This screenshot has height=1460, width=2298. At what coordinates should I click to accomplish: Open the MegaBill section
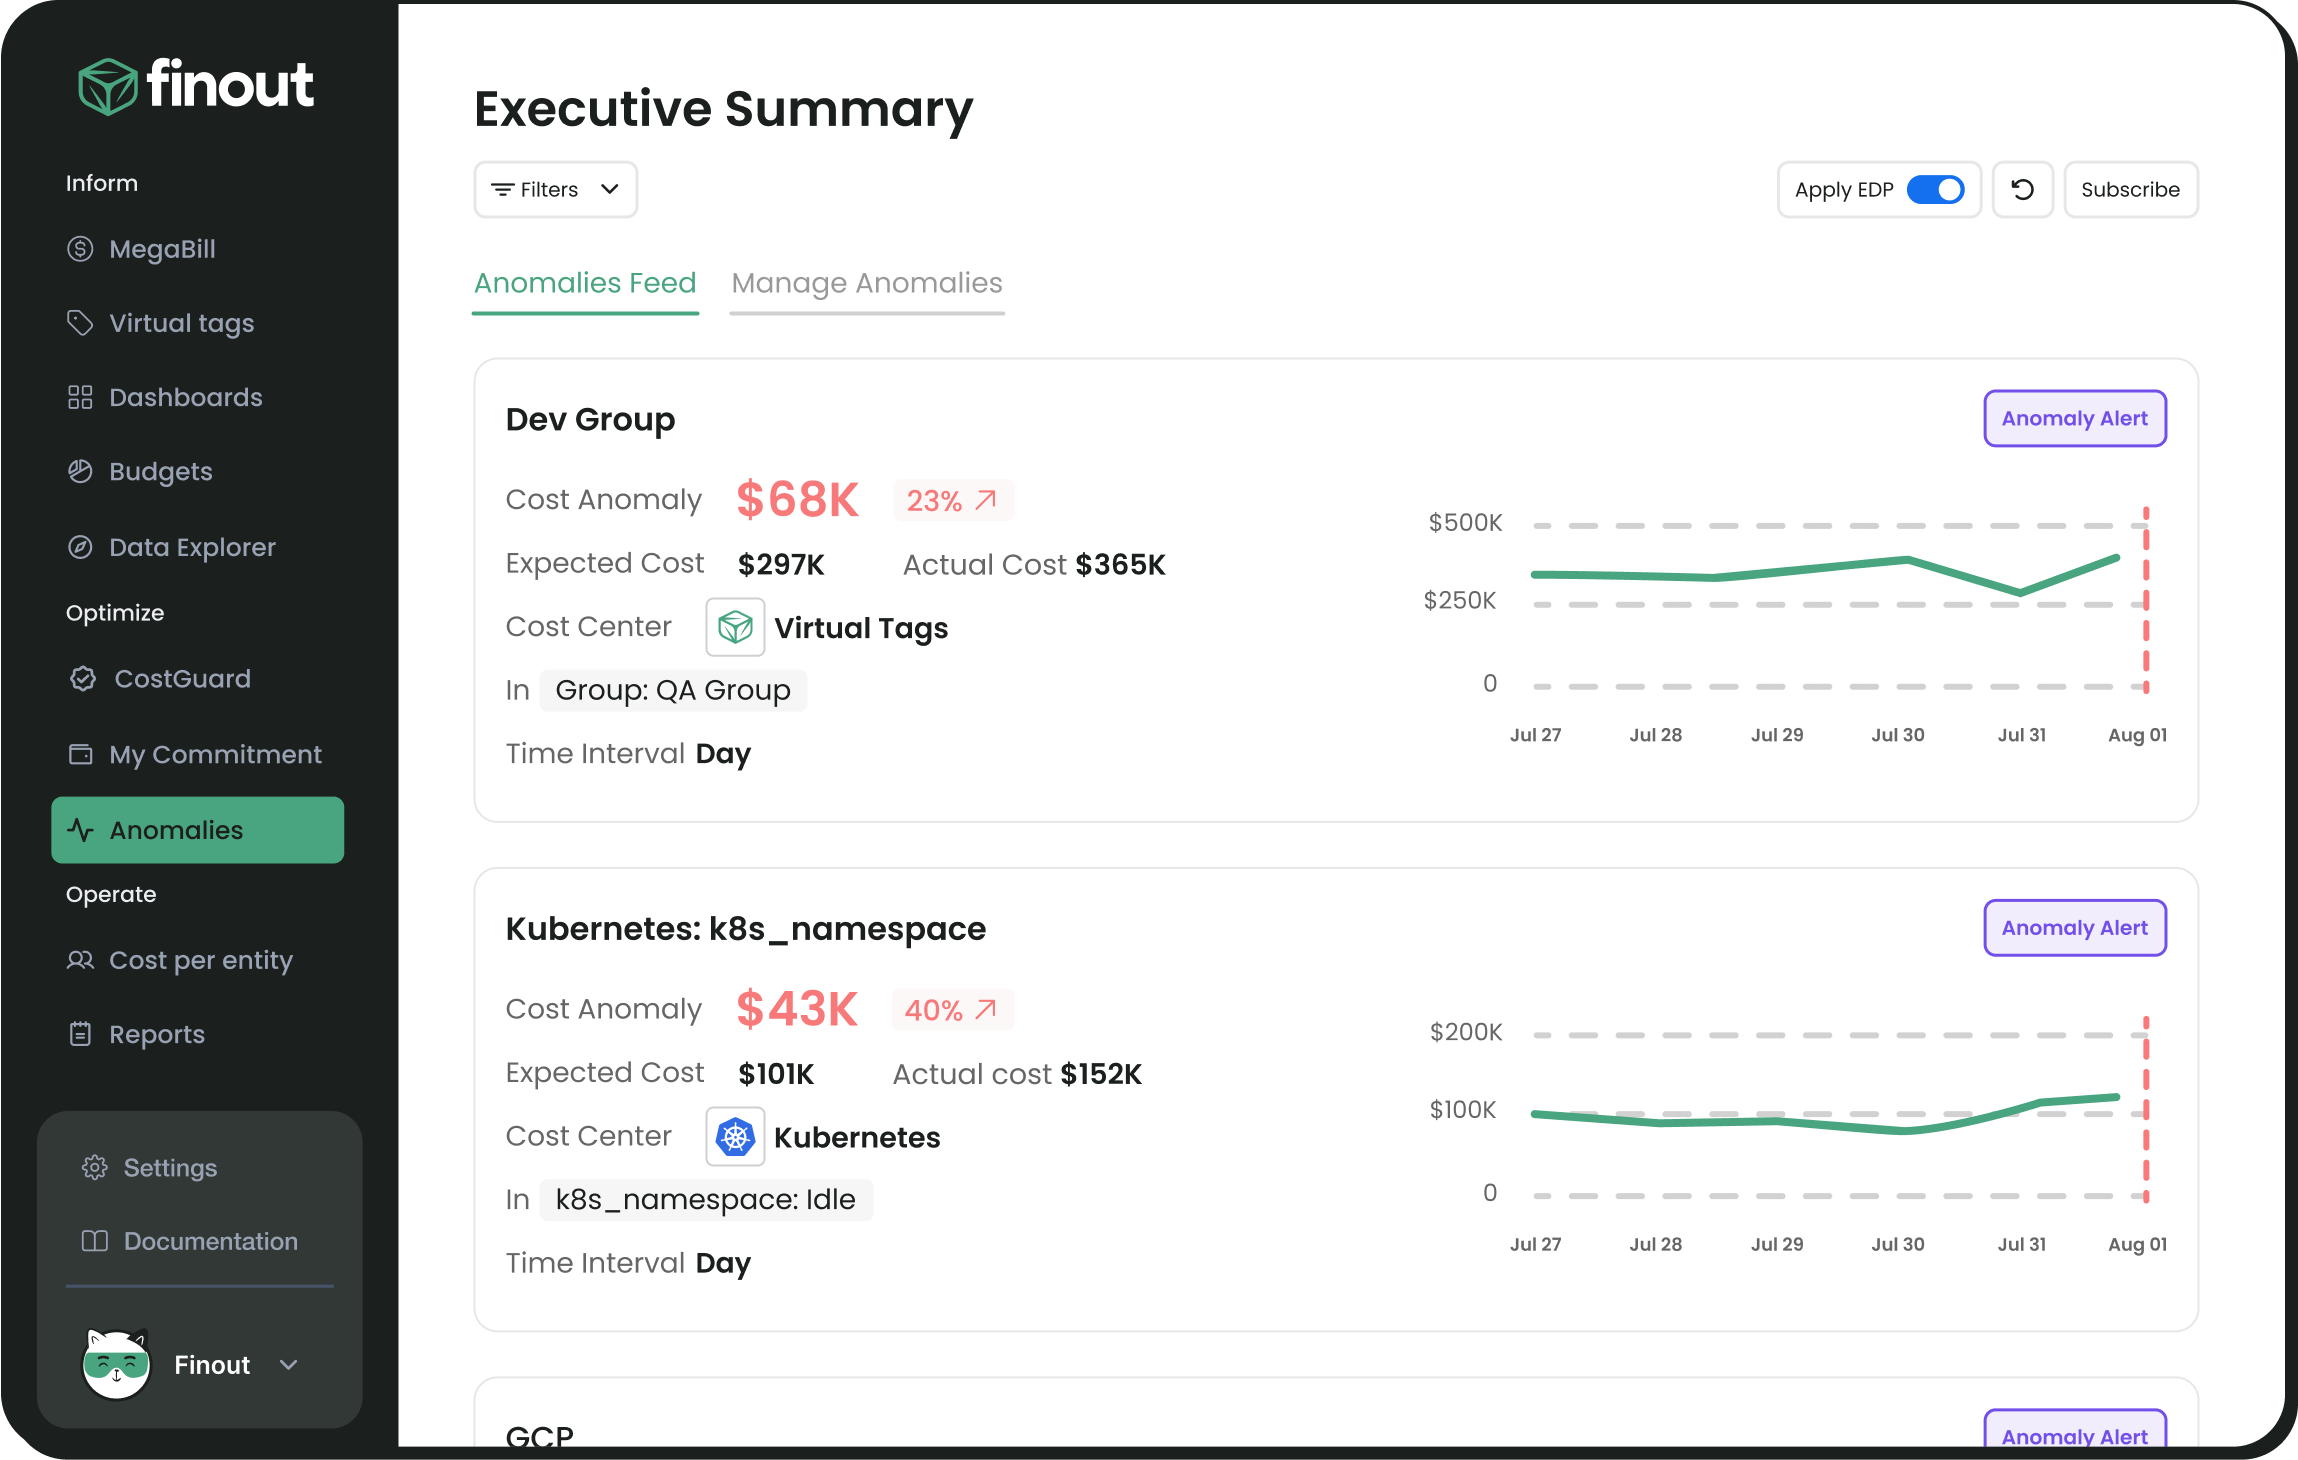tap(162, 248)
